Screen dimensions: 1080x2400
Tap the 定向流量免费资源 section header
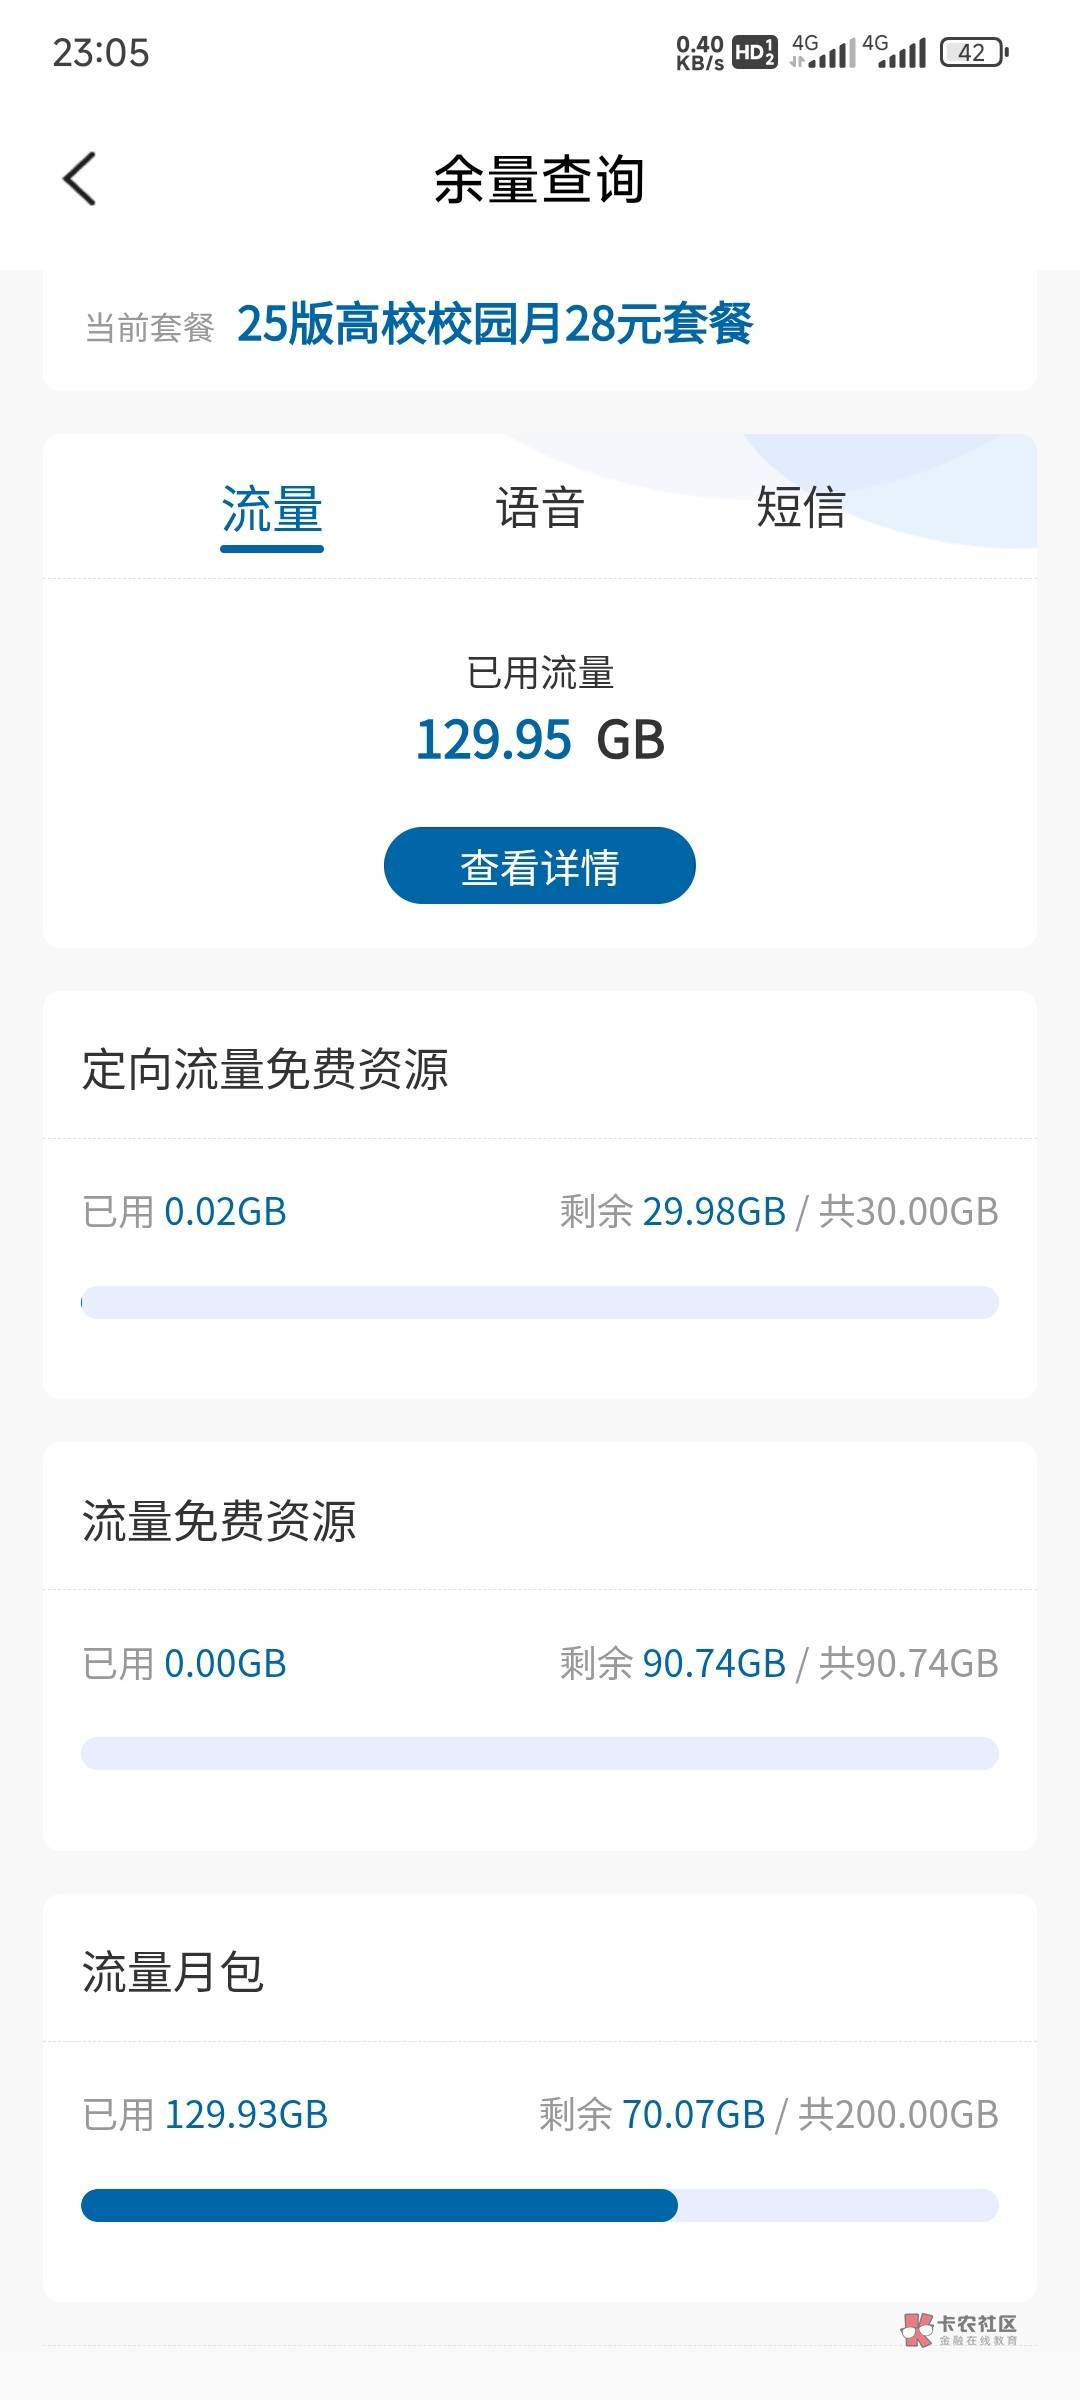pyautogui.click(x=265, y=1069)
